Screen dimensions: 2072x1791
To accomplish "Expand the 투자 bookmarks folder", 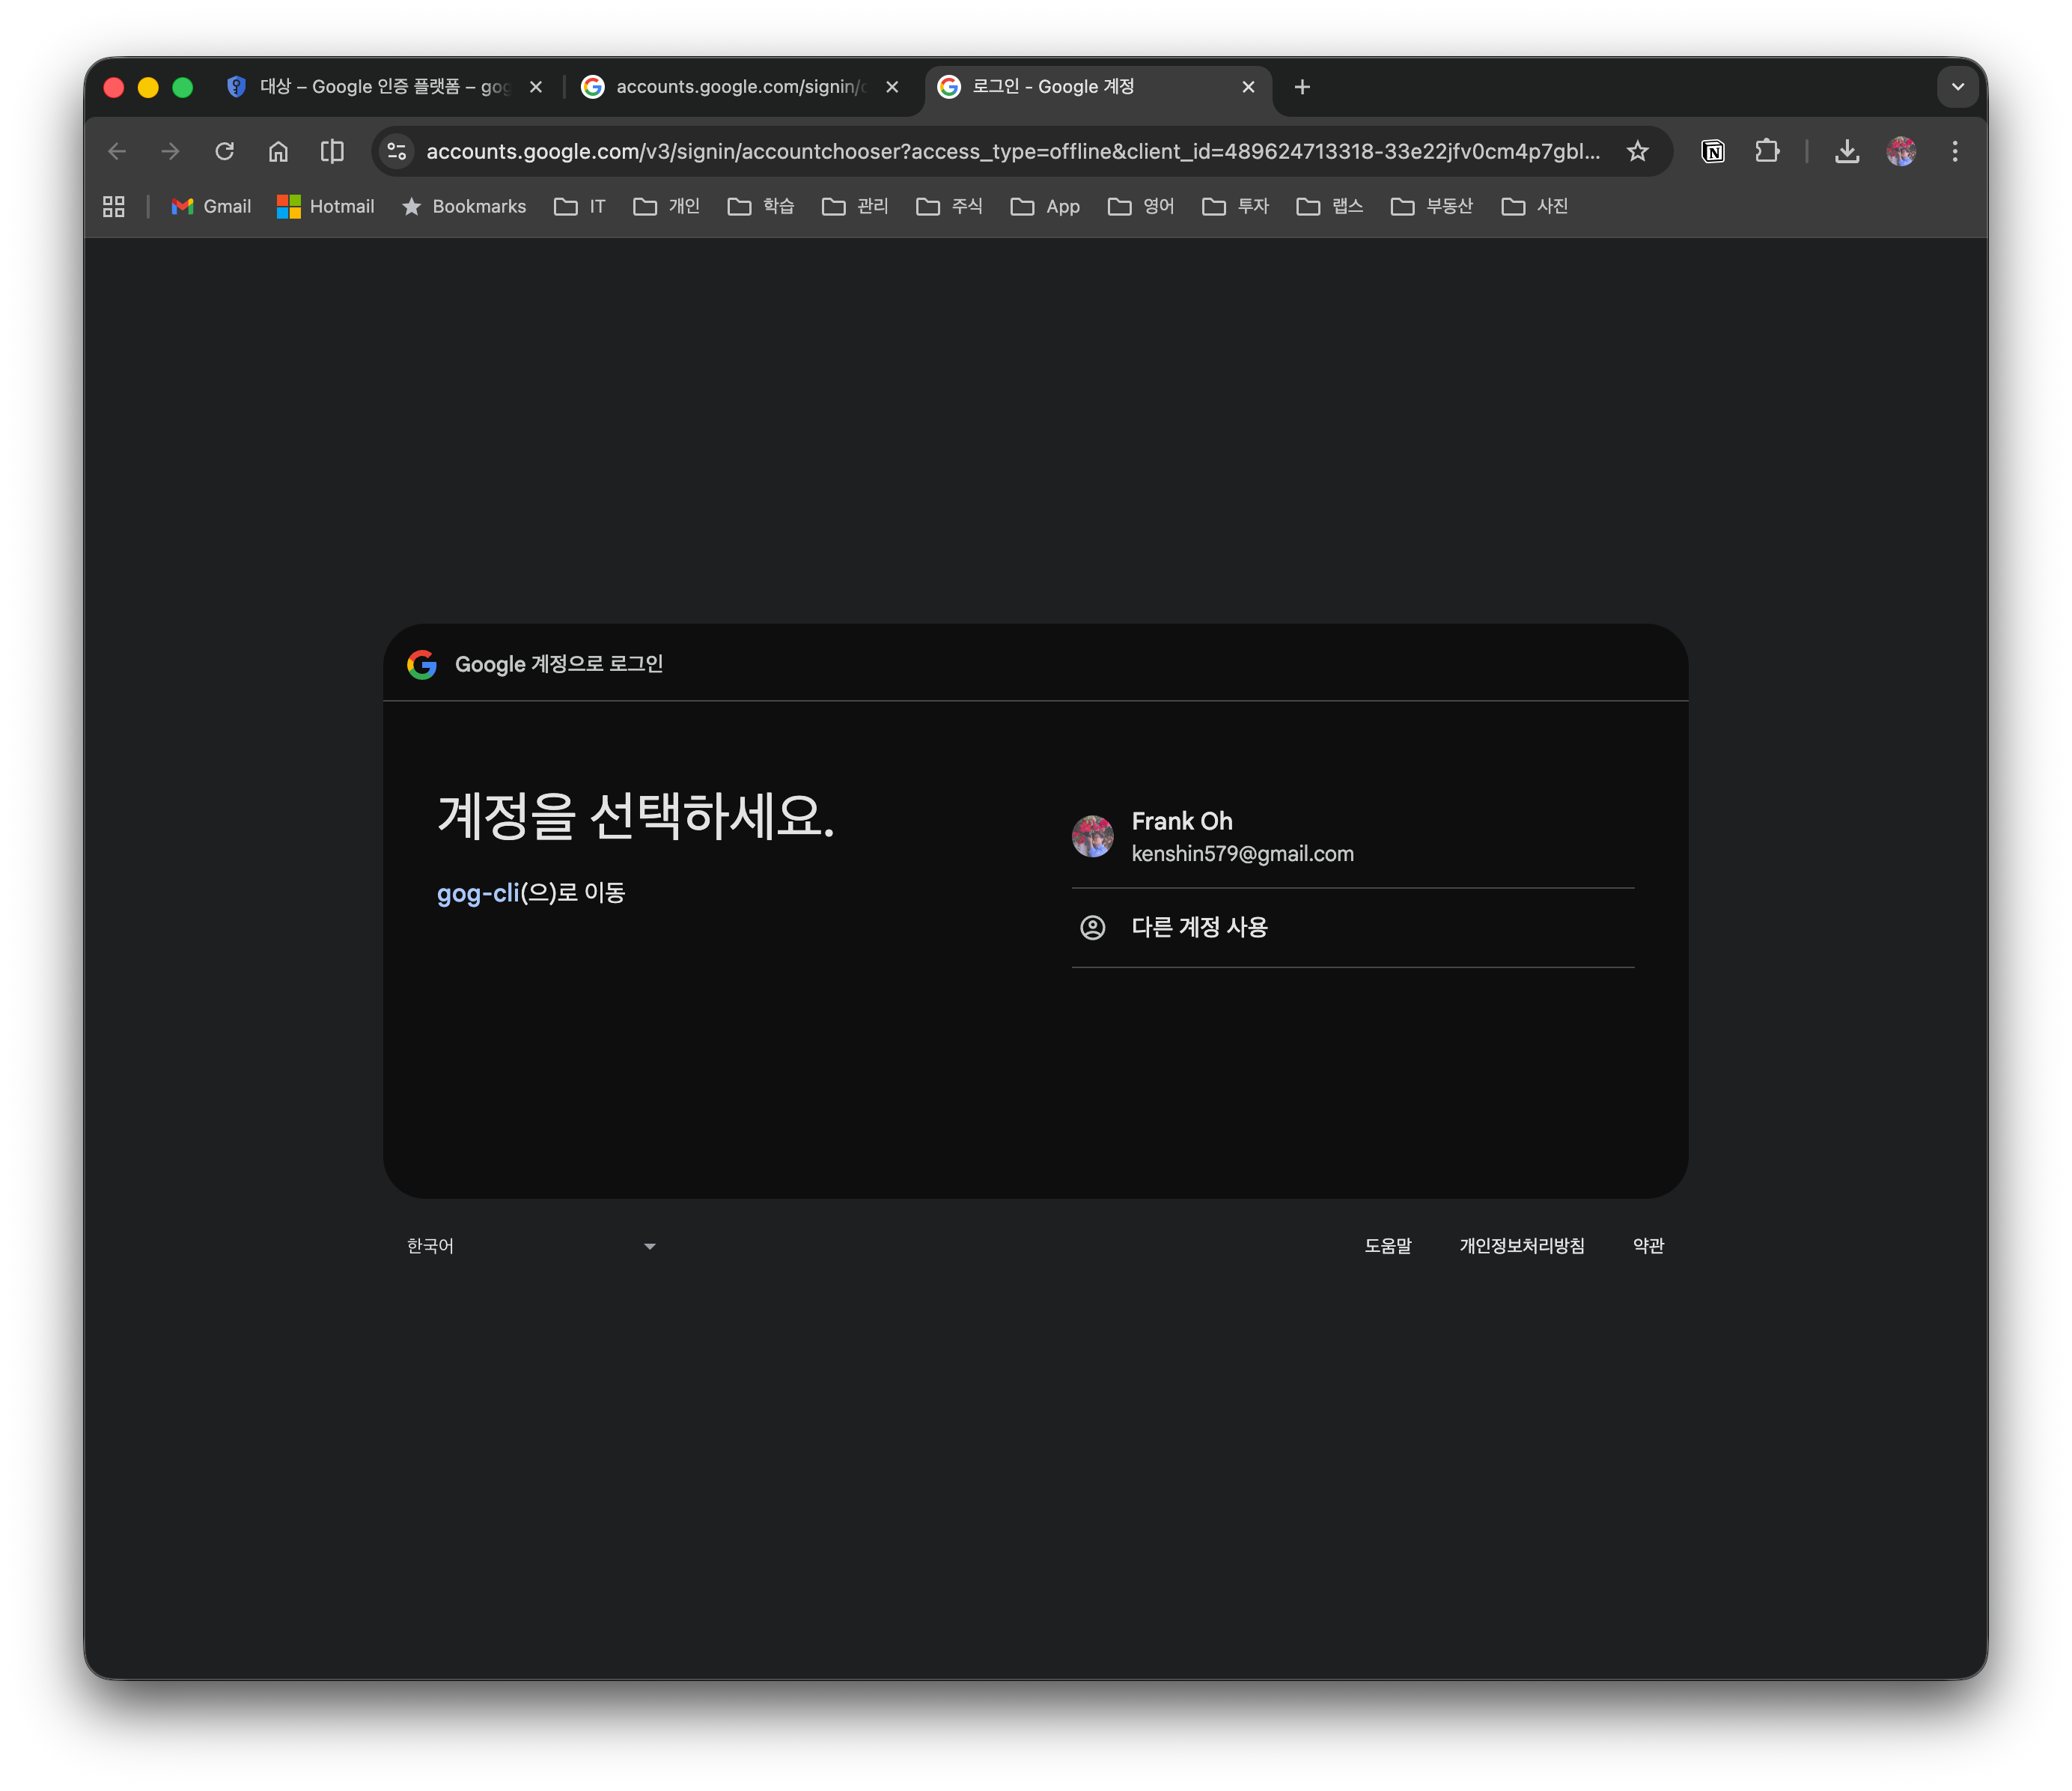I will point(1235,207).
